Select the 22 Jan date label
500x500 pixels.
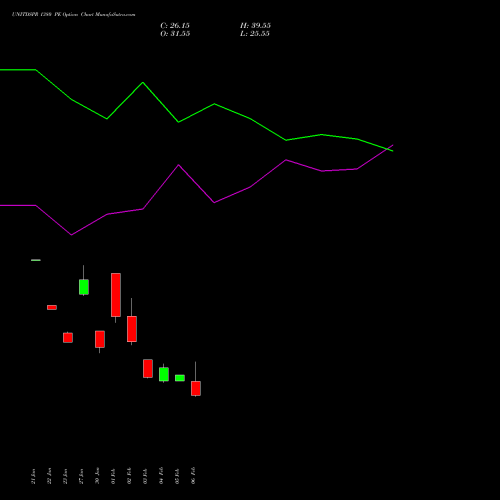[x=49, y=476]
